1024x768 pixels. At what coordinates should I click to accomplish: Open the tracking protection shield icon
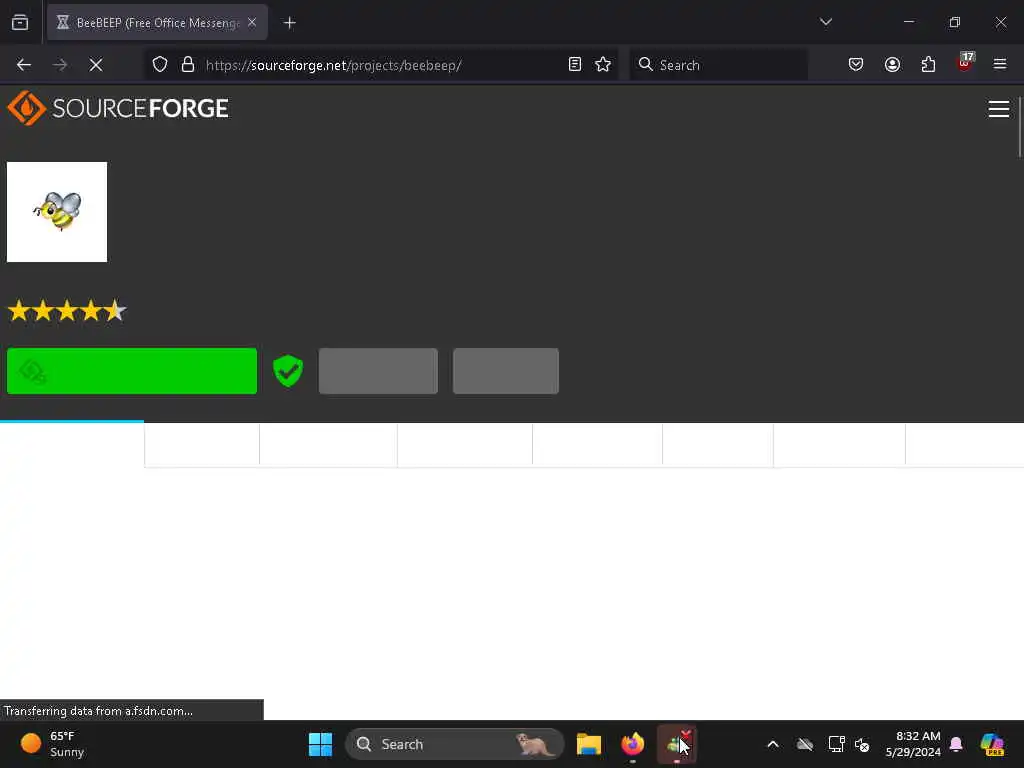[x=160, y=65]
